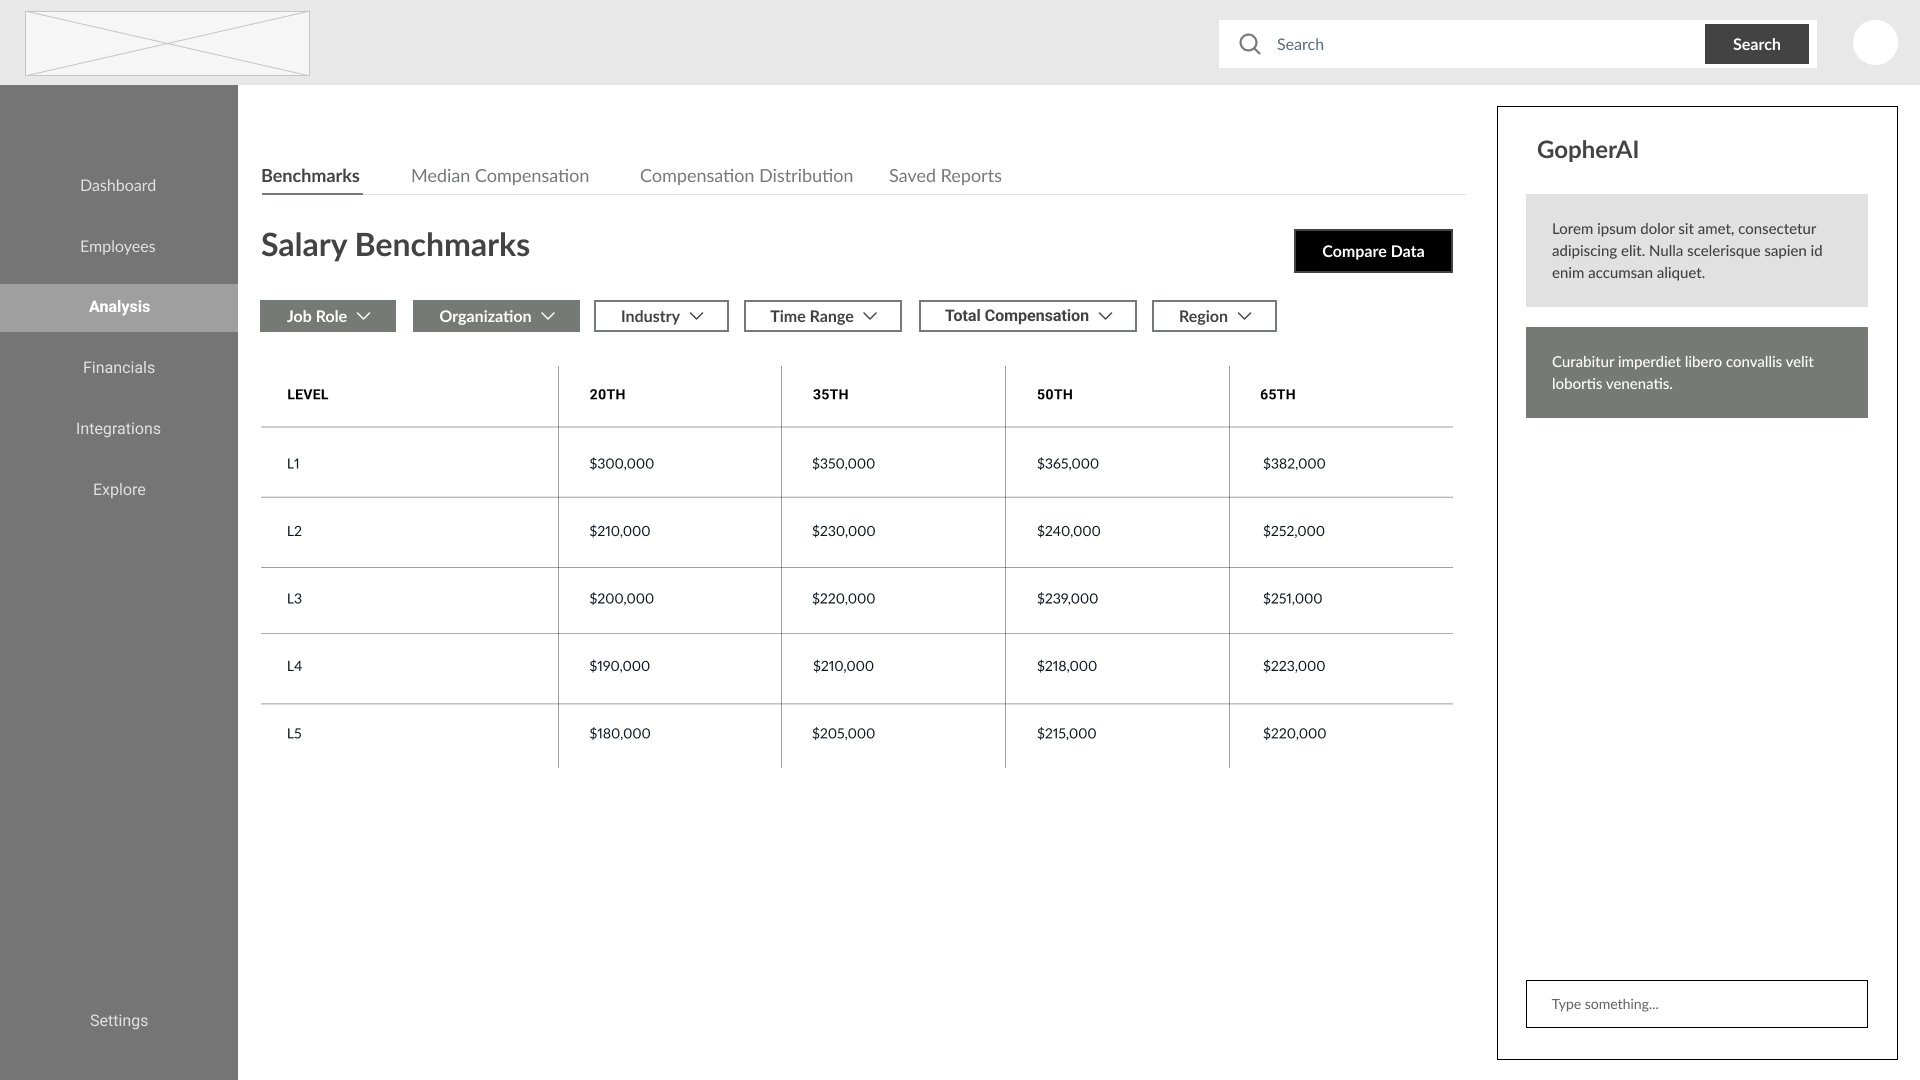Click the $200,000 cell
This screenshot has width=1920, height=1080.
(x=621, y=598)
